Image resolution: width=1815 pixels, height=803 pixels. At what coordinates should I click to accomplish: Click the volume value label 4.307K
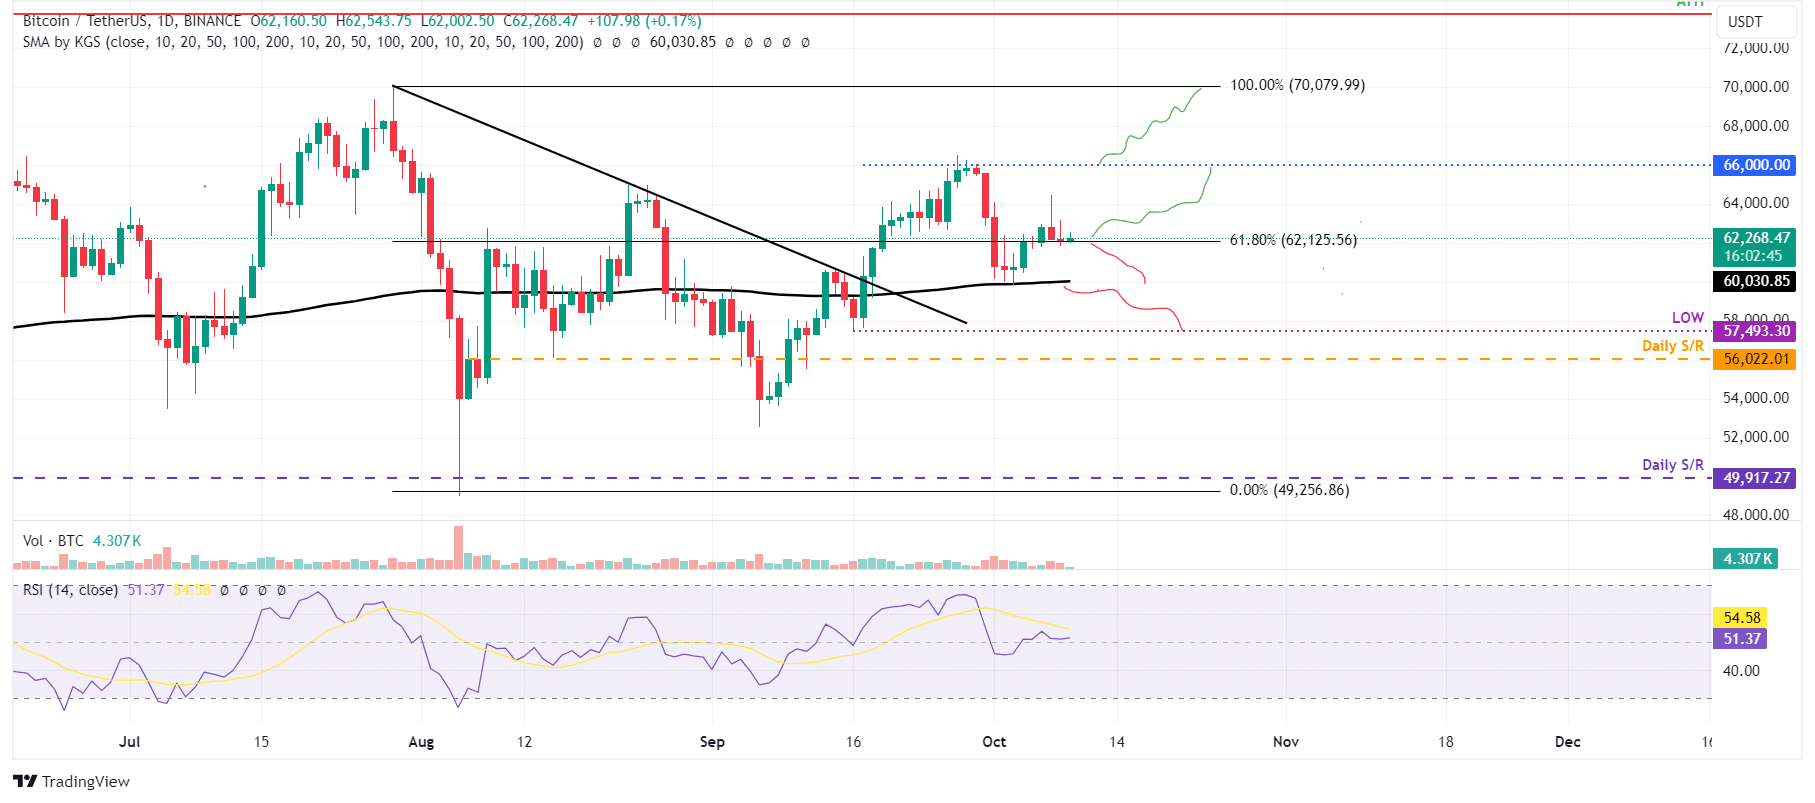1747,559
